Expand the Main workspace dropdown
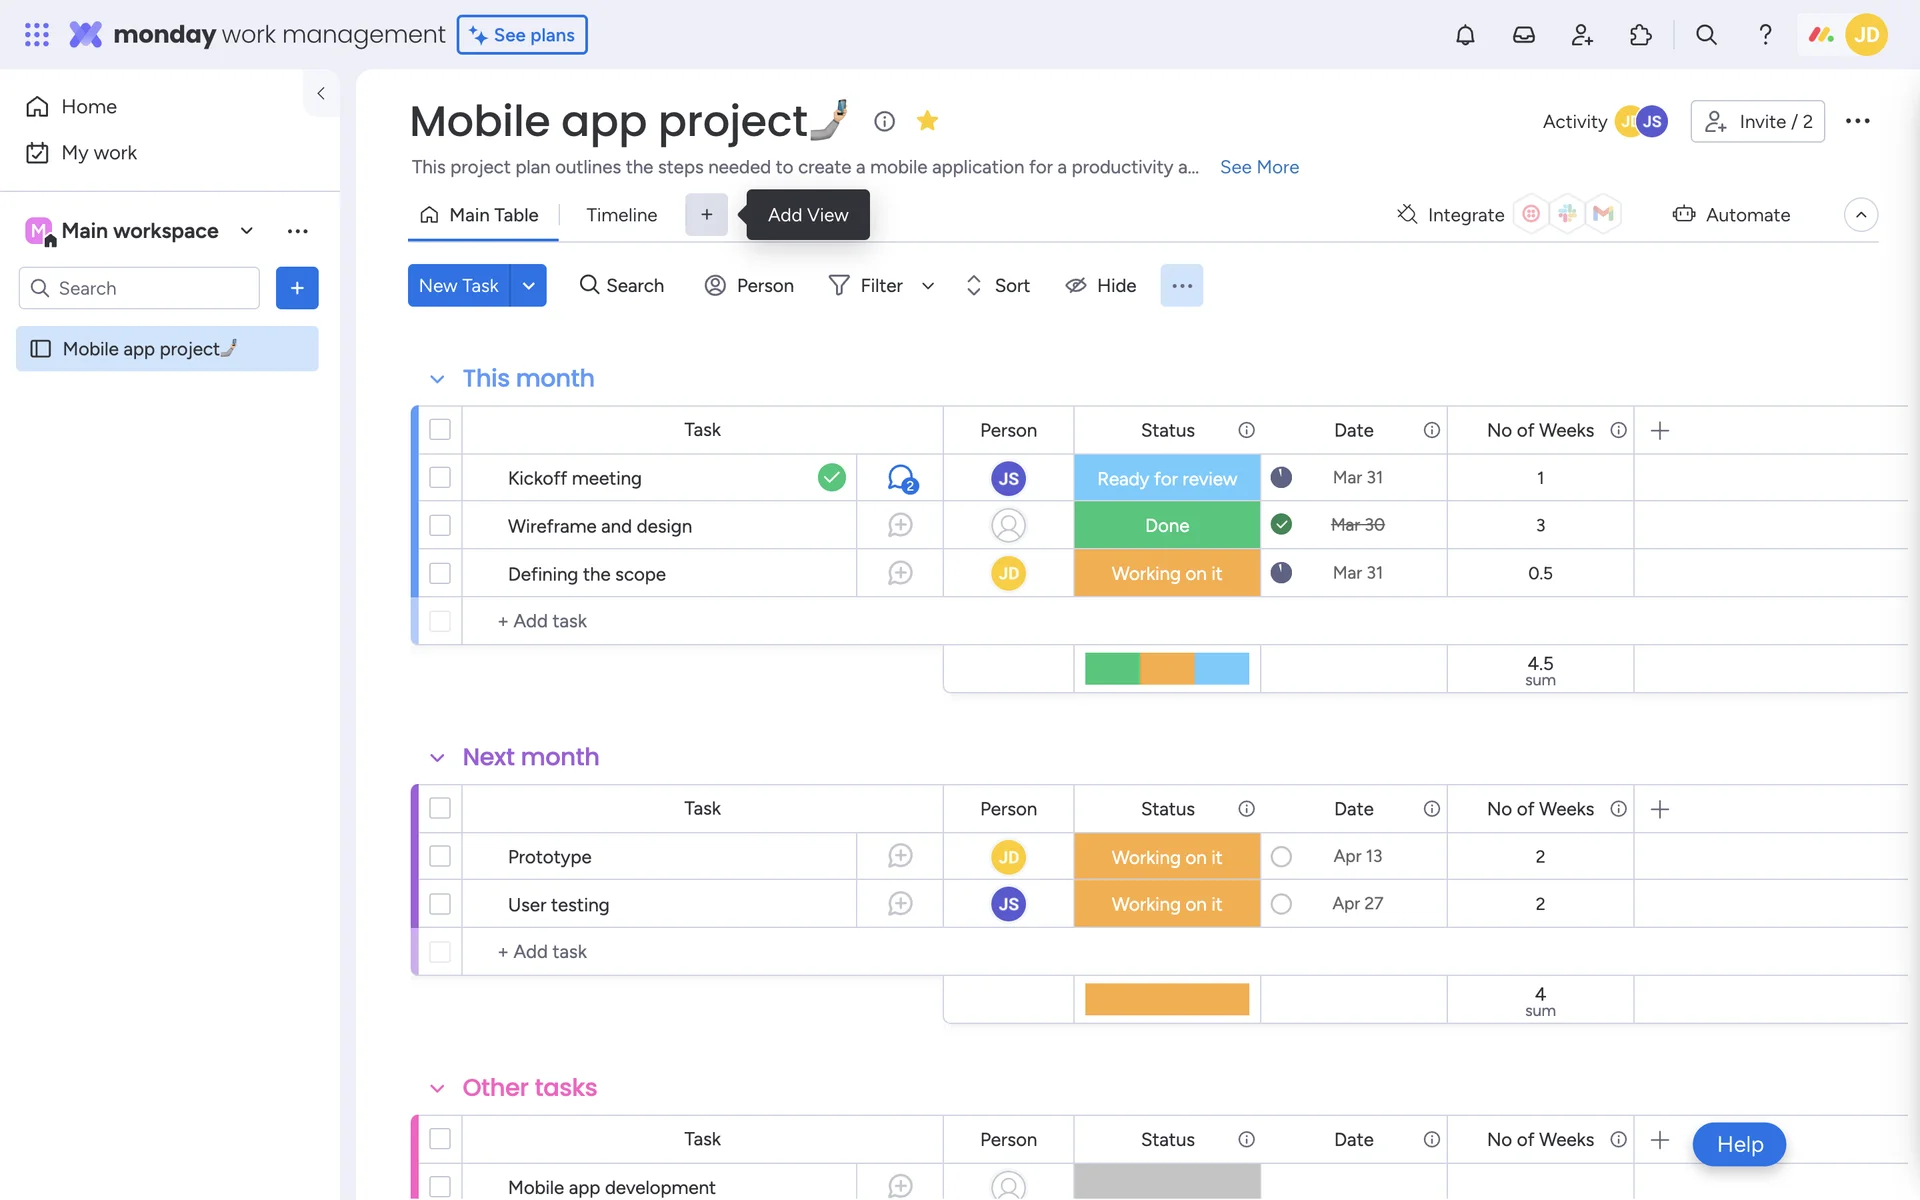Viewport: 1920px width, 1200px height. (x=246, y=231)
